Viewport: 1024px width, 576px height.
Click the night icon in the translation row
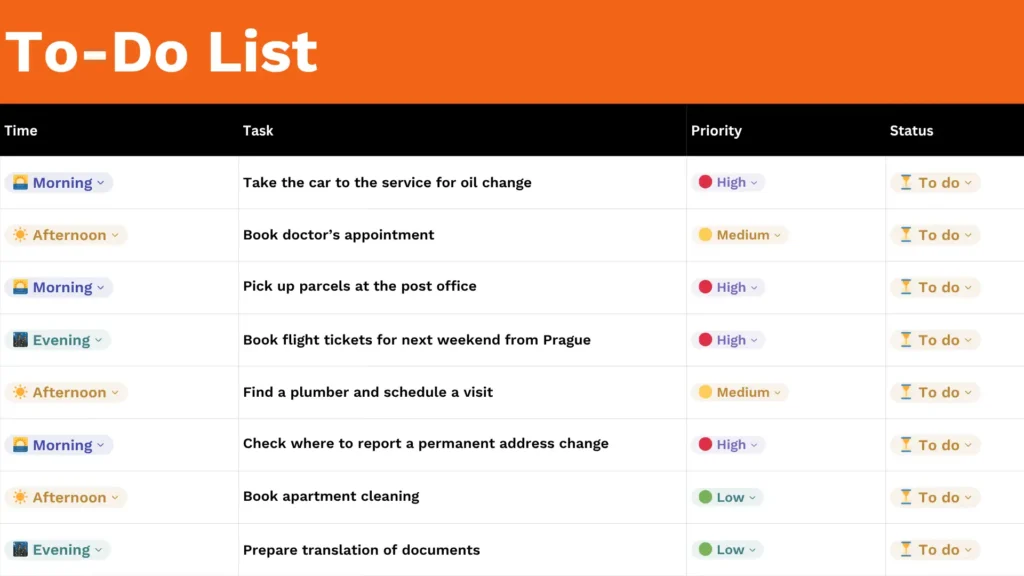(x=20, y=550)
